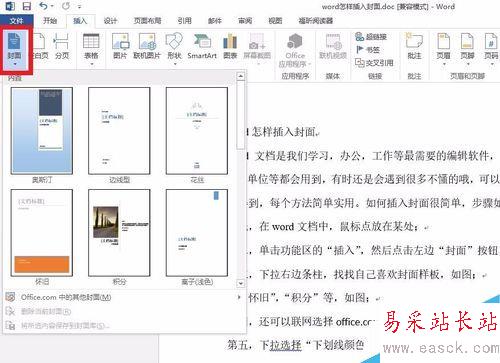The height and width of the screenshot is (363, 500).
Task: Open the customize quick access toolbar dropdown
Action: tap(79, 7)
